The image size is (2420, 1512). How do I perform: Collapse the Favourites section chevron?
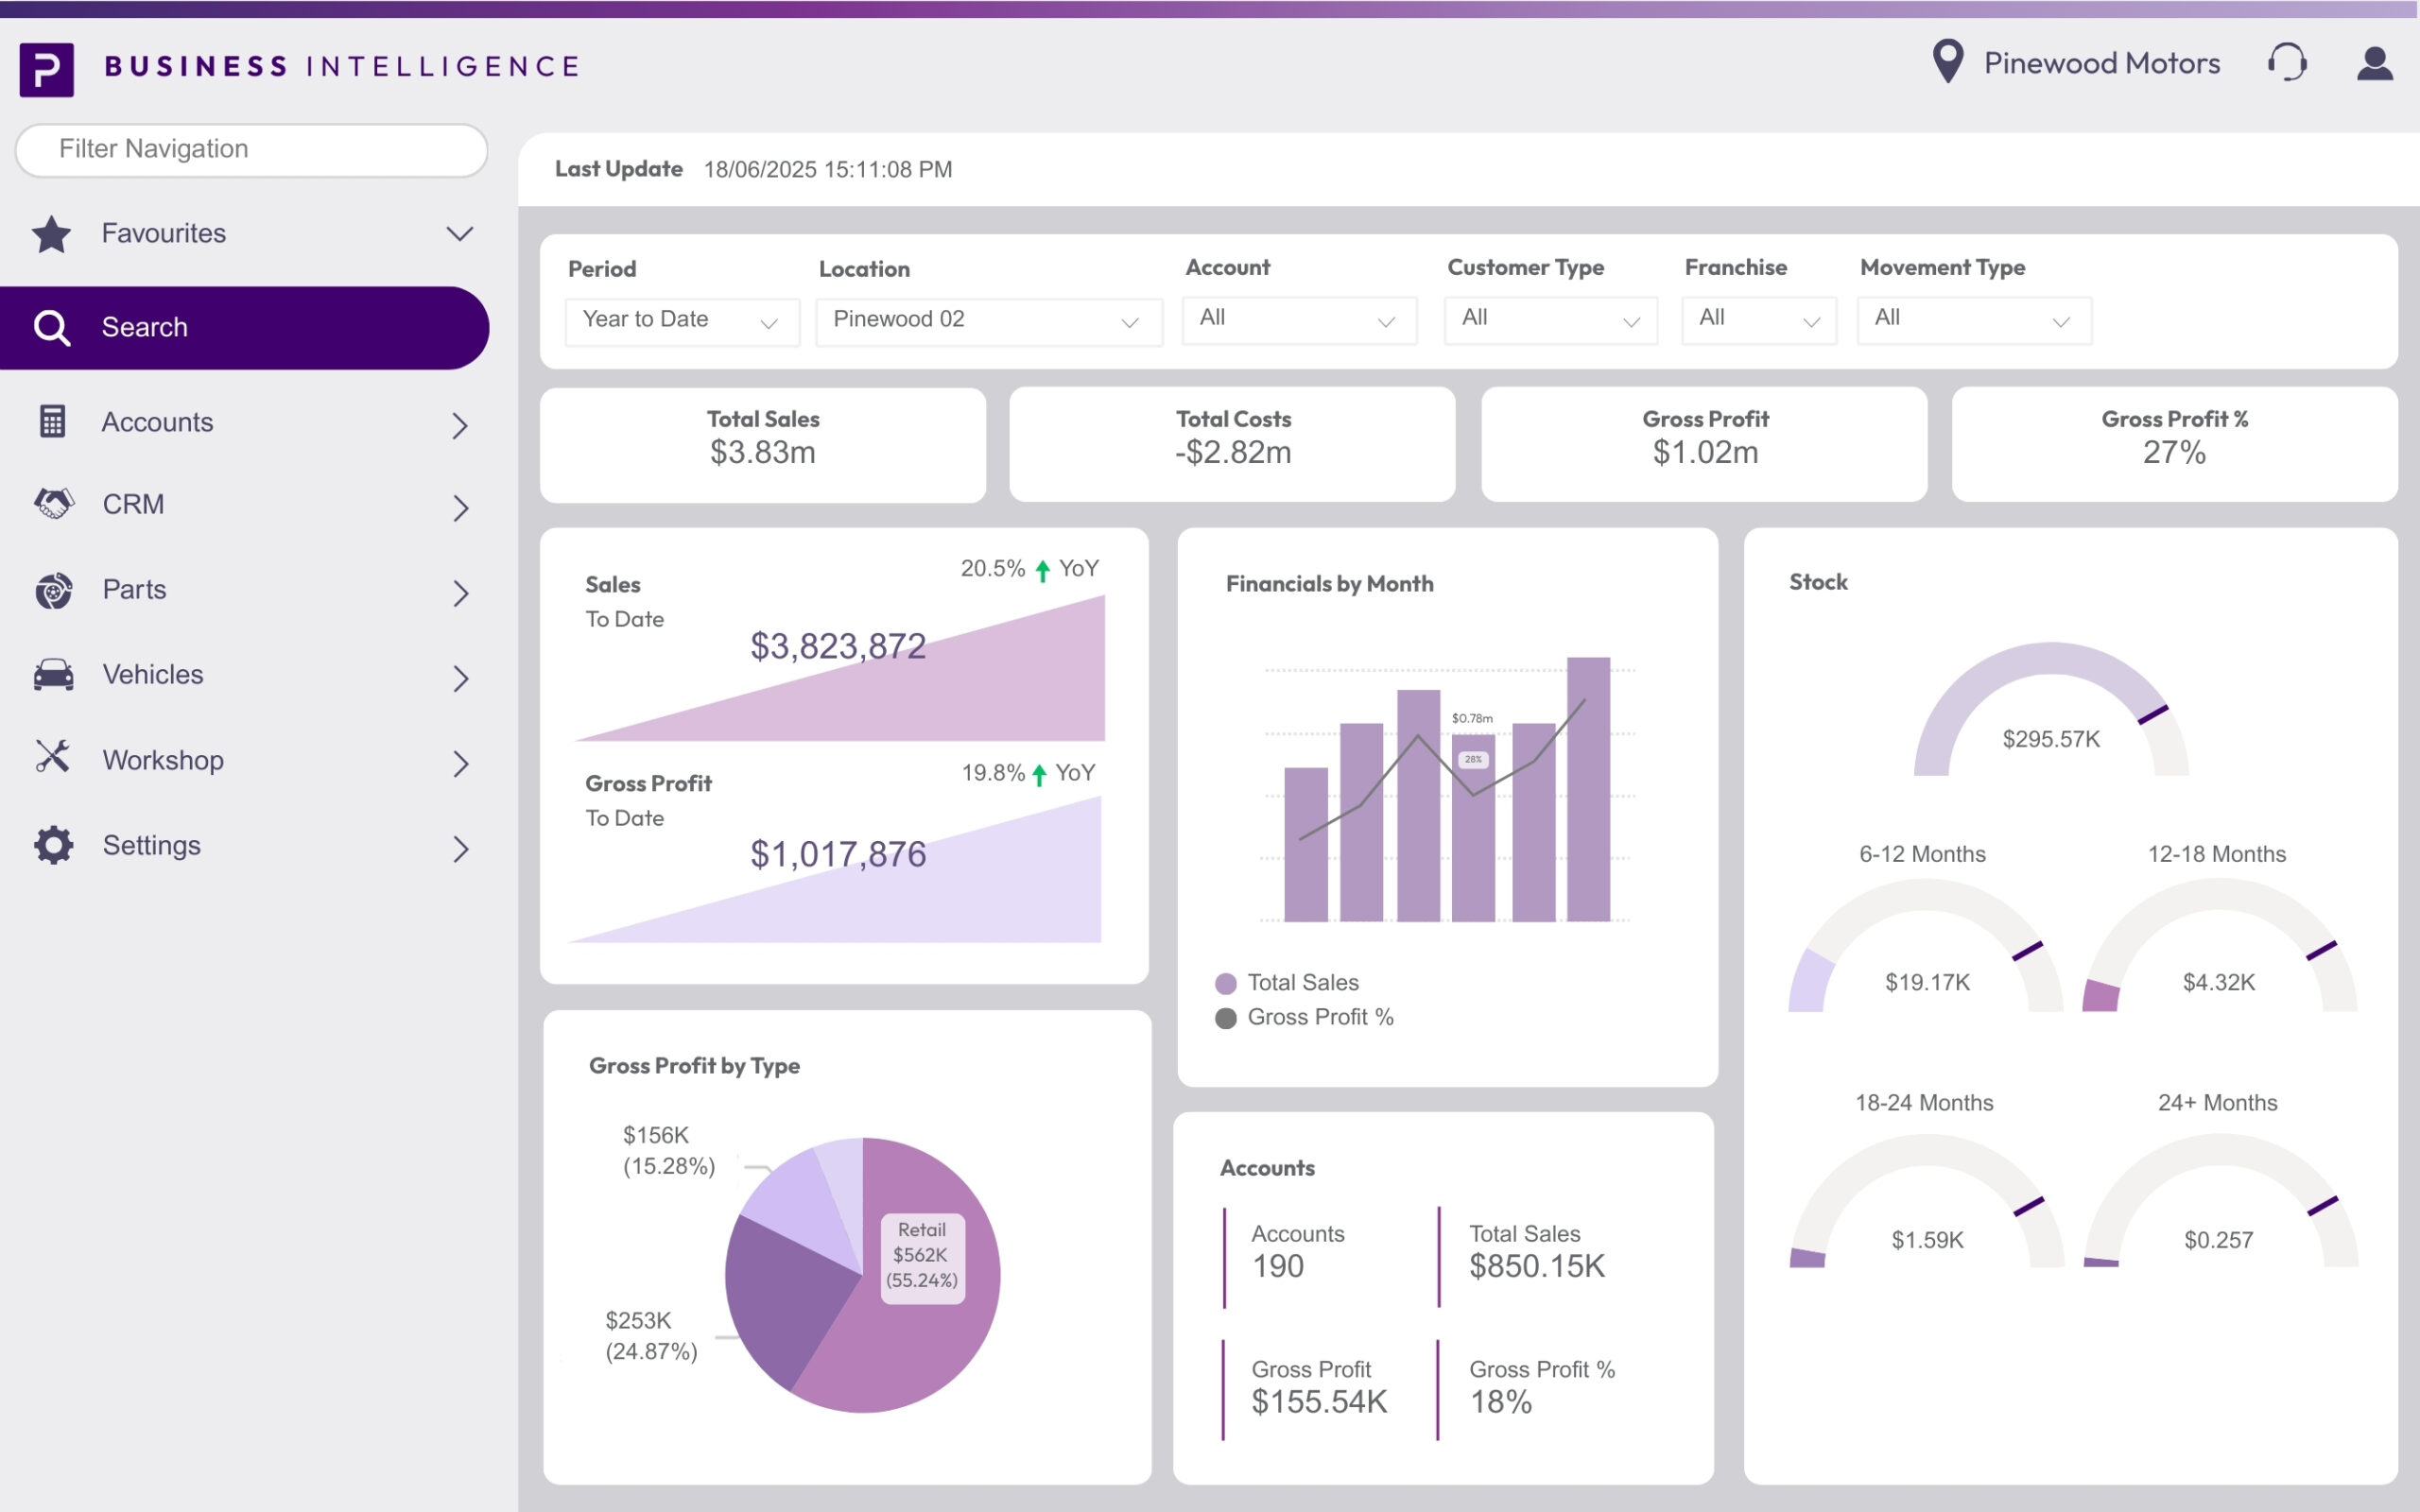pos(459,234)
